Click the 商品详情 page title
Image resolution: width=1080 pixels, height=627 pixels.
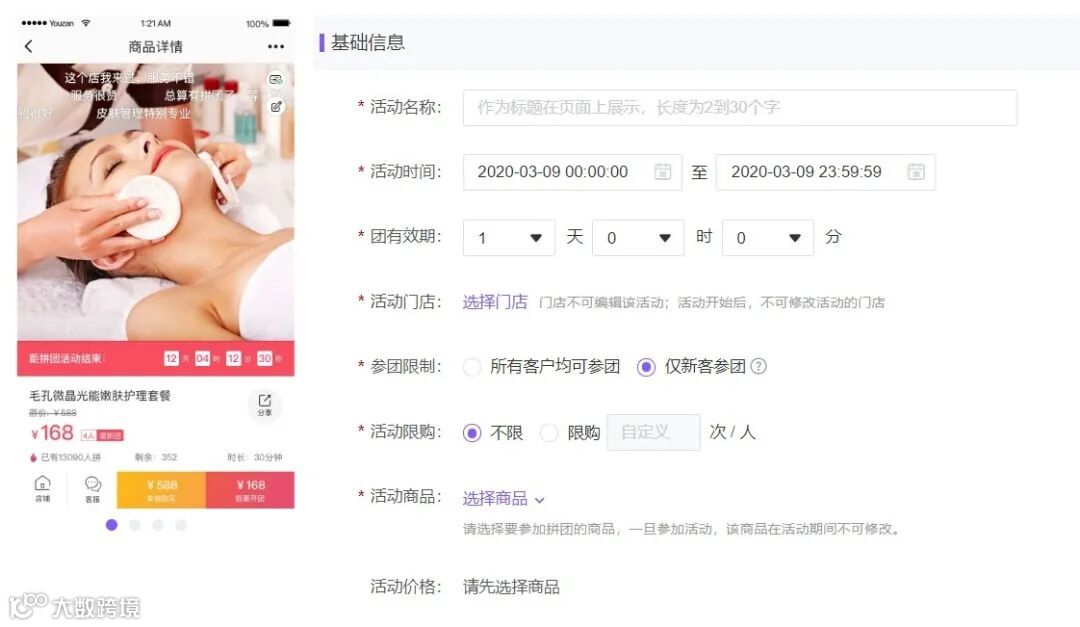[156, 47]
